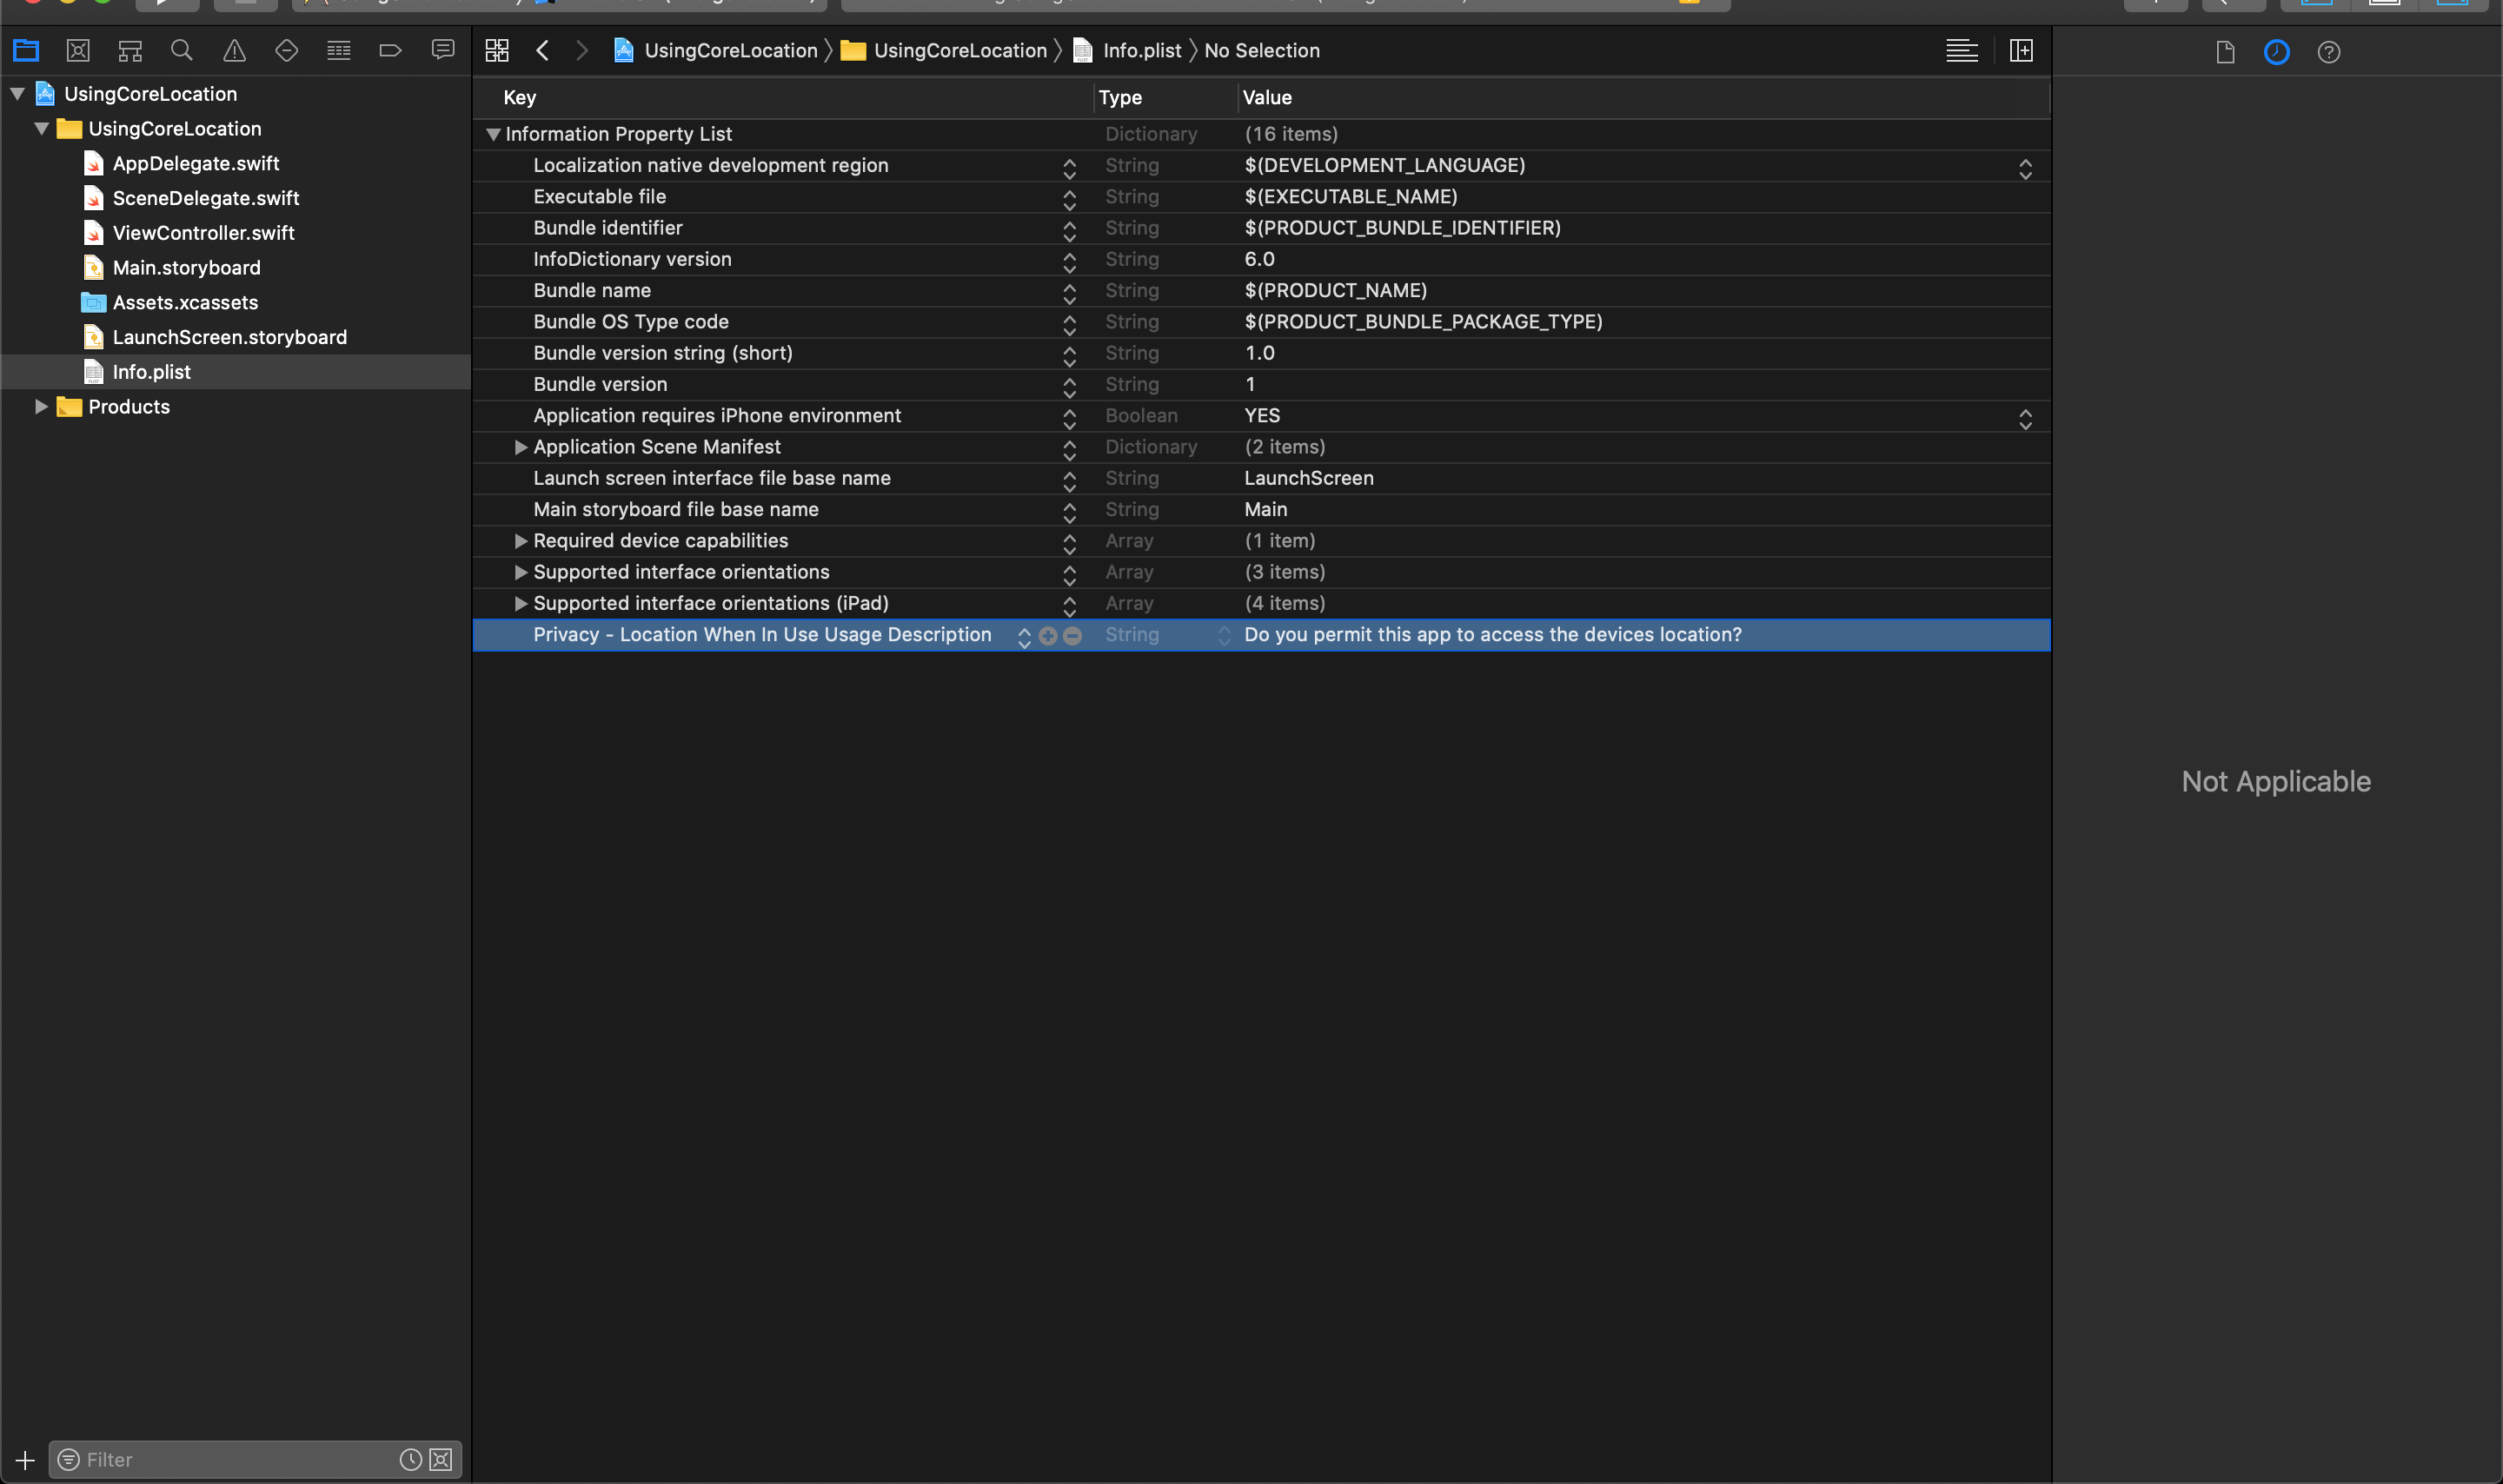Expand Application Scene Manifest dictionary
Image resolution: width=2503 pixels, height=1484 pixels.
pos(521,447)
